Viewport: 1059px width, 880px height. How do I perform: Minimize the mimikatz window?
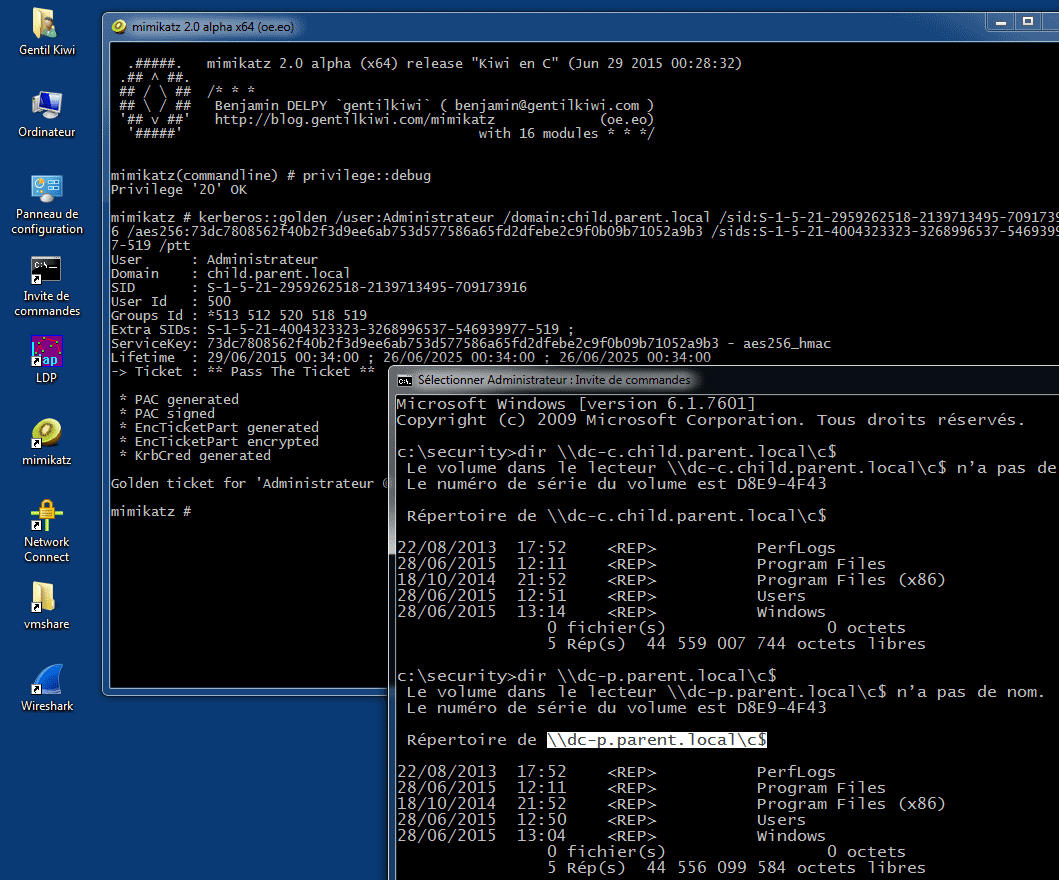[1001, 22]
